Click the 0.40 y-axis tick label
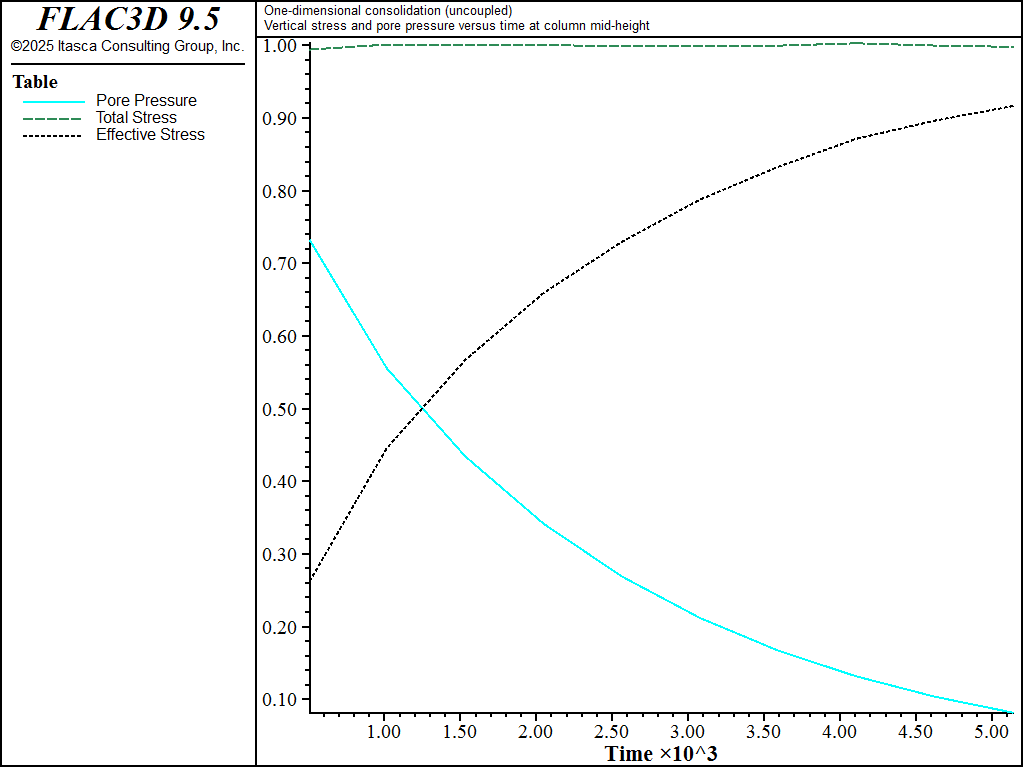 tap(280, 481)
